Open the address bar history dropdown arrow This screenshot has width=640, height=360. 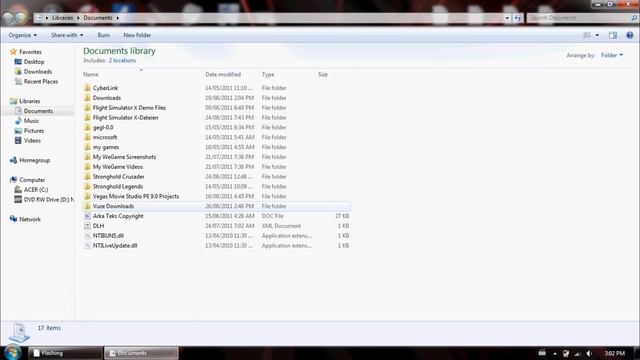(x=507, y=18)
